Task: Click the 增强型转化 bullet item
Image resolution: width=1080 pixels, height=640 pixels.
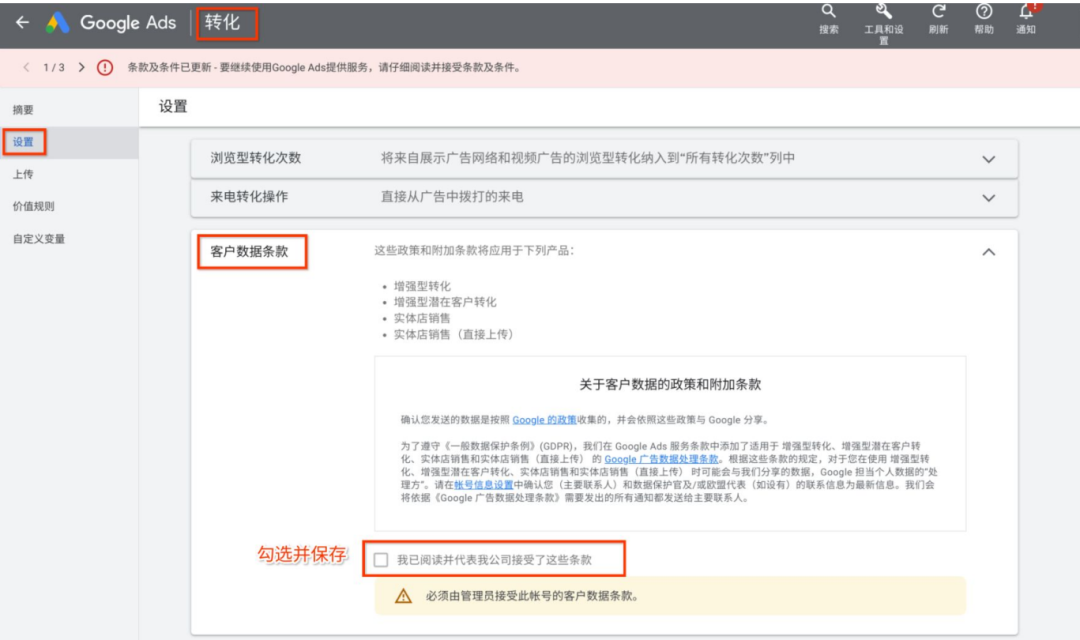Action: (x=422, y=286)
